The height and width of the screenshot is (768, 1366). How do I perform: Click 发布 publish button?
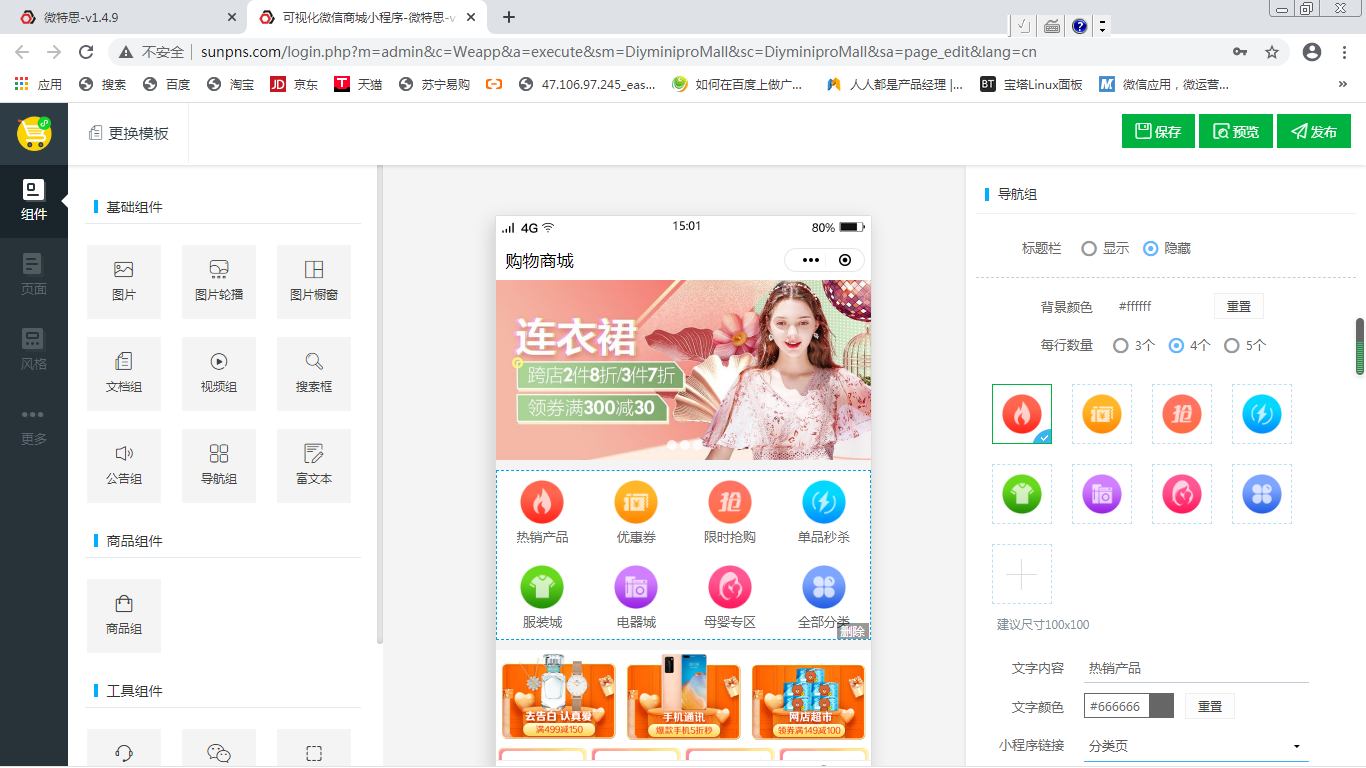[x=1314, y=131]
